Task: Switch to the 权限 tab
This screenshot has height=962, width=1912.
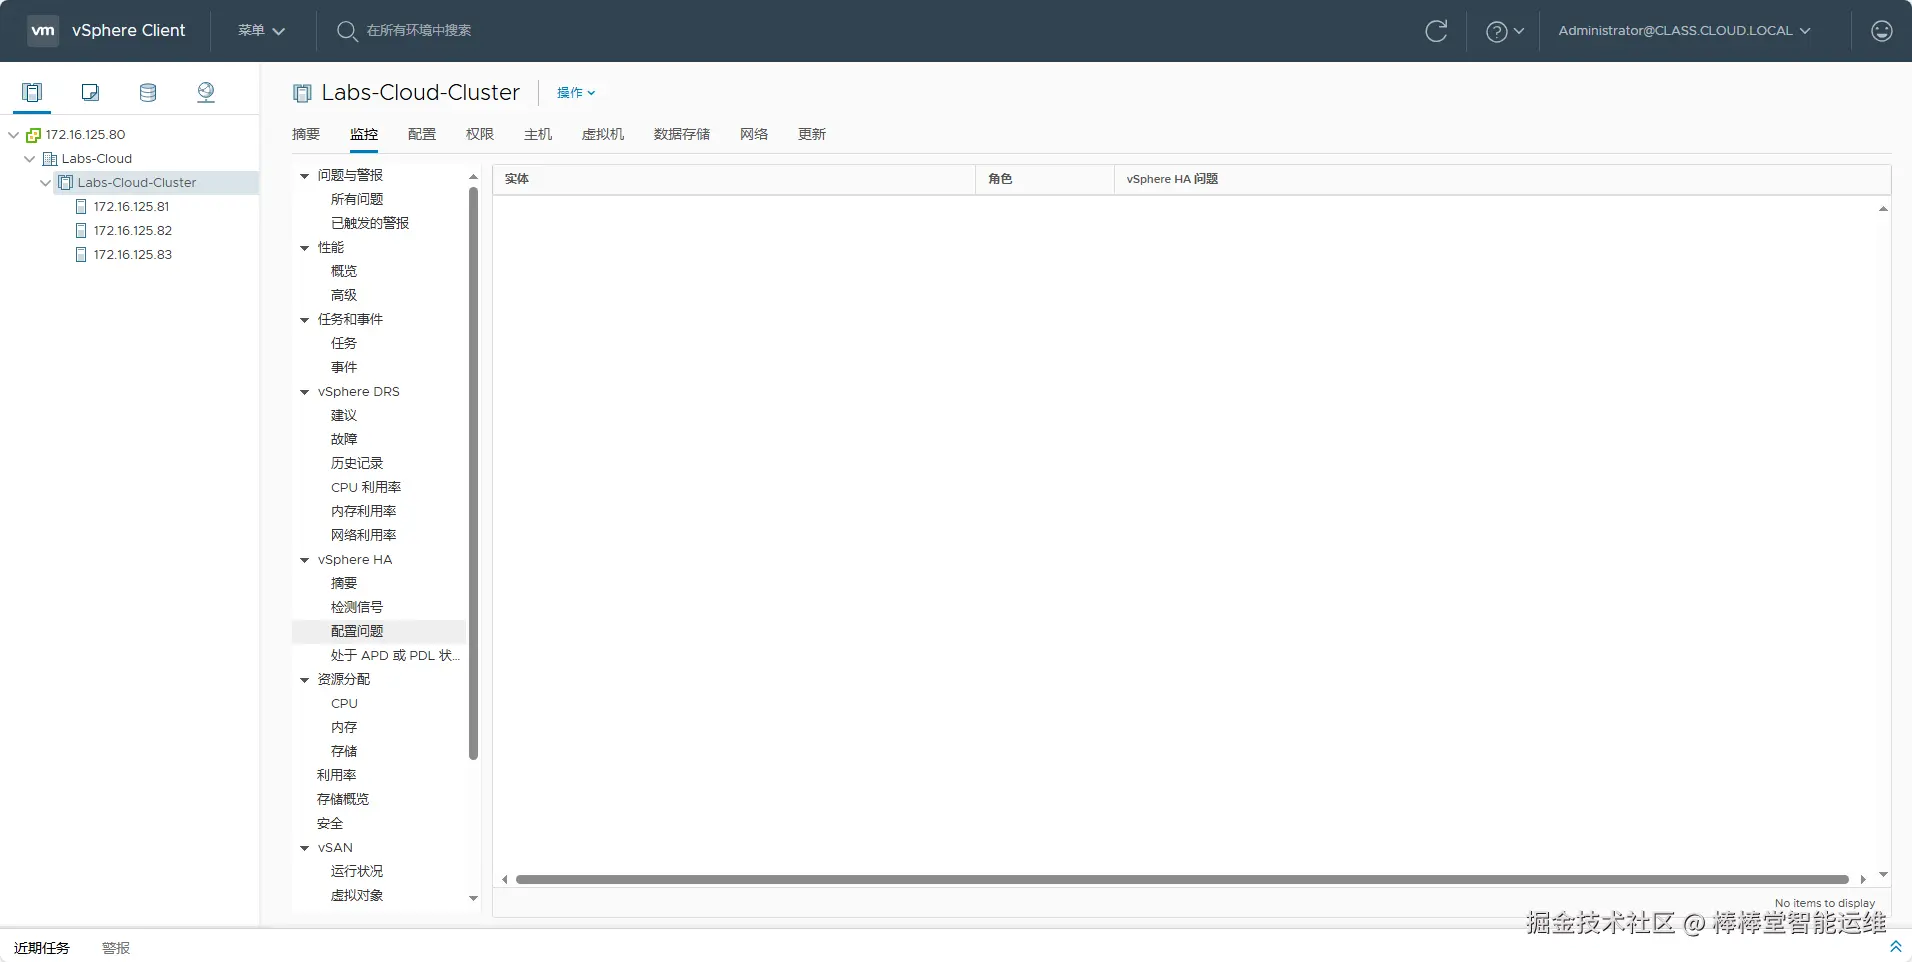Action: 480,134
